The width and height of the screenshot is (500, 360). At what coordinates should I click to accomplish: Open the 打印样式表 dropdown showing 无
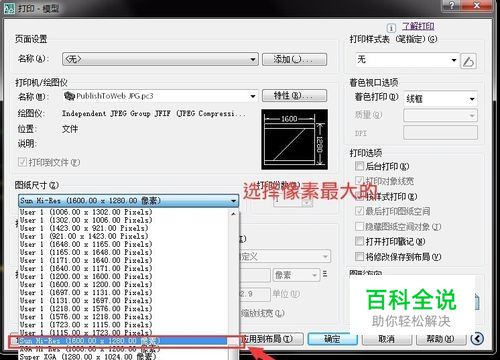click(x=407, y=60)
